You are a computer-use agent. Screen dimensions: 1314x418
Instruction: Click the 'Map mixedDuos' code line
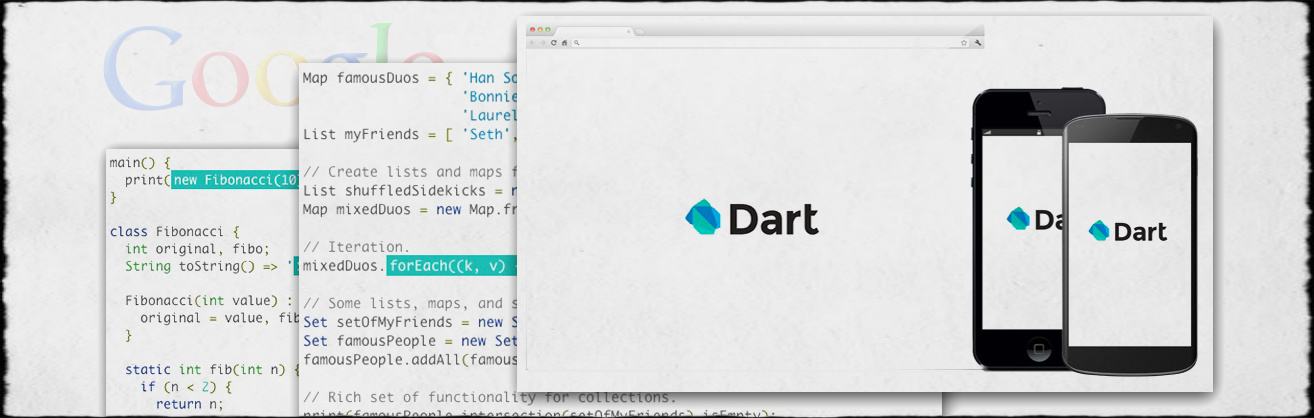click(x=410, y=210)
